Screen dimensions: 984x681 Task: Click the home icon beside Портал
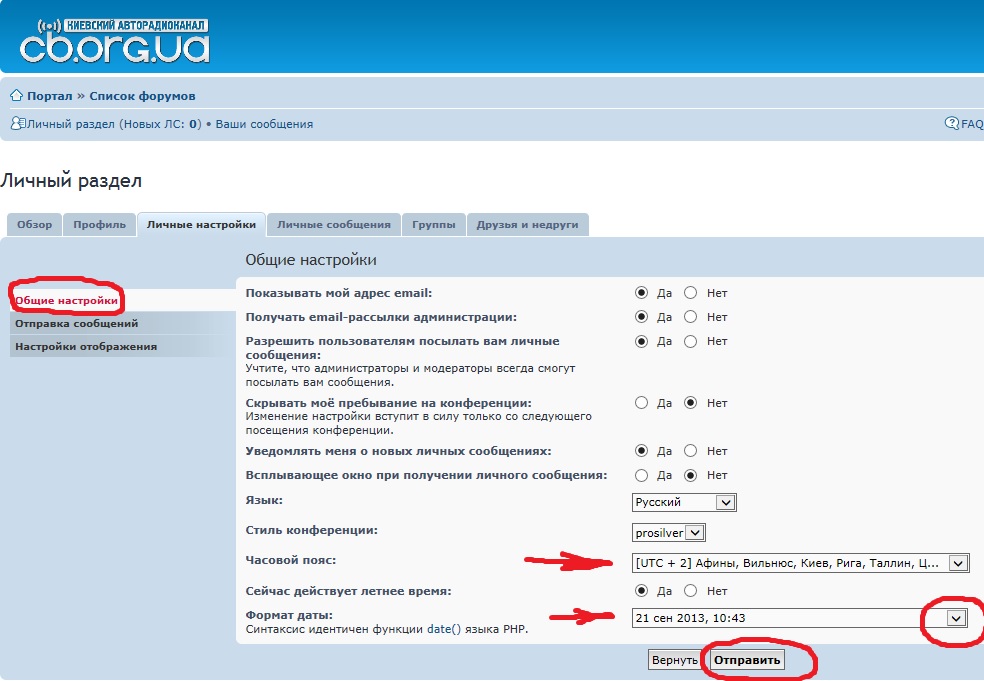tap(16, 96)
